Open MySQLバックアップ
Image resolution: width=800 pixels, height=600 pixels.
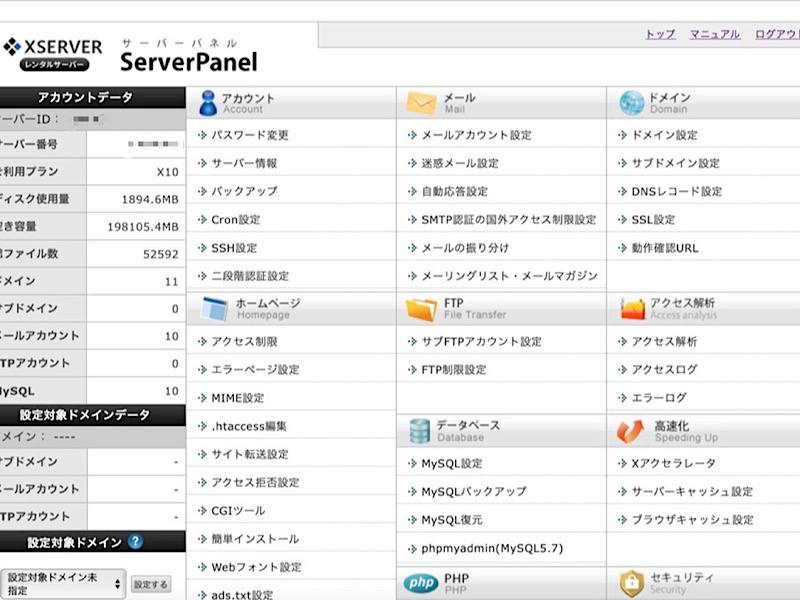(x=474, y=491)
